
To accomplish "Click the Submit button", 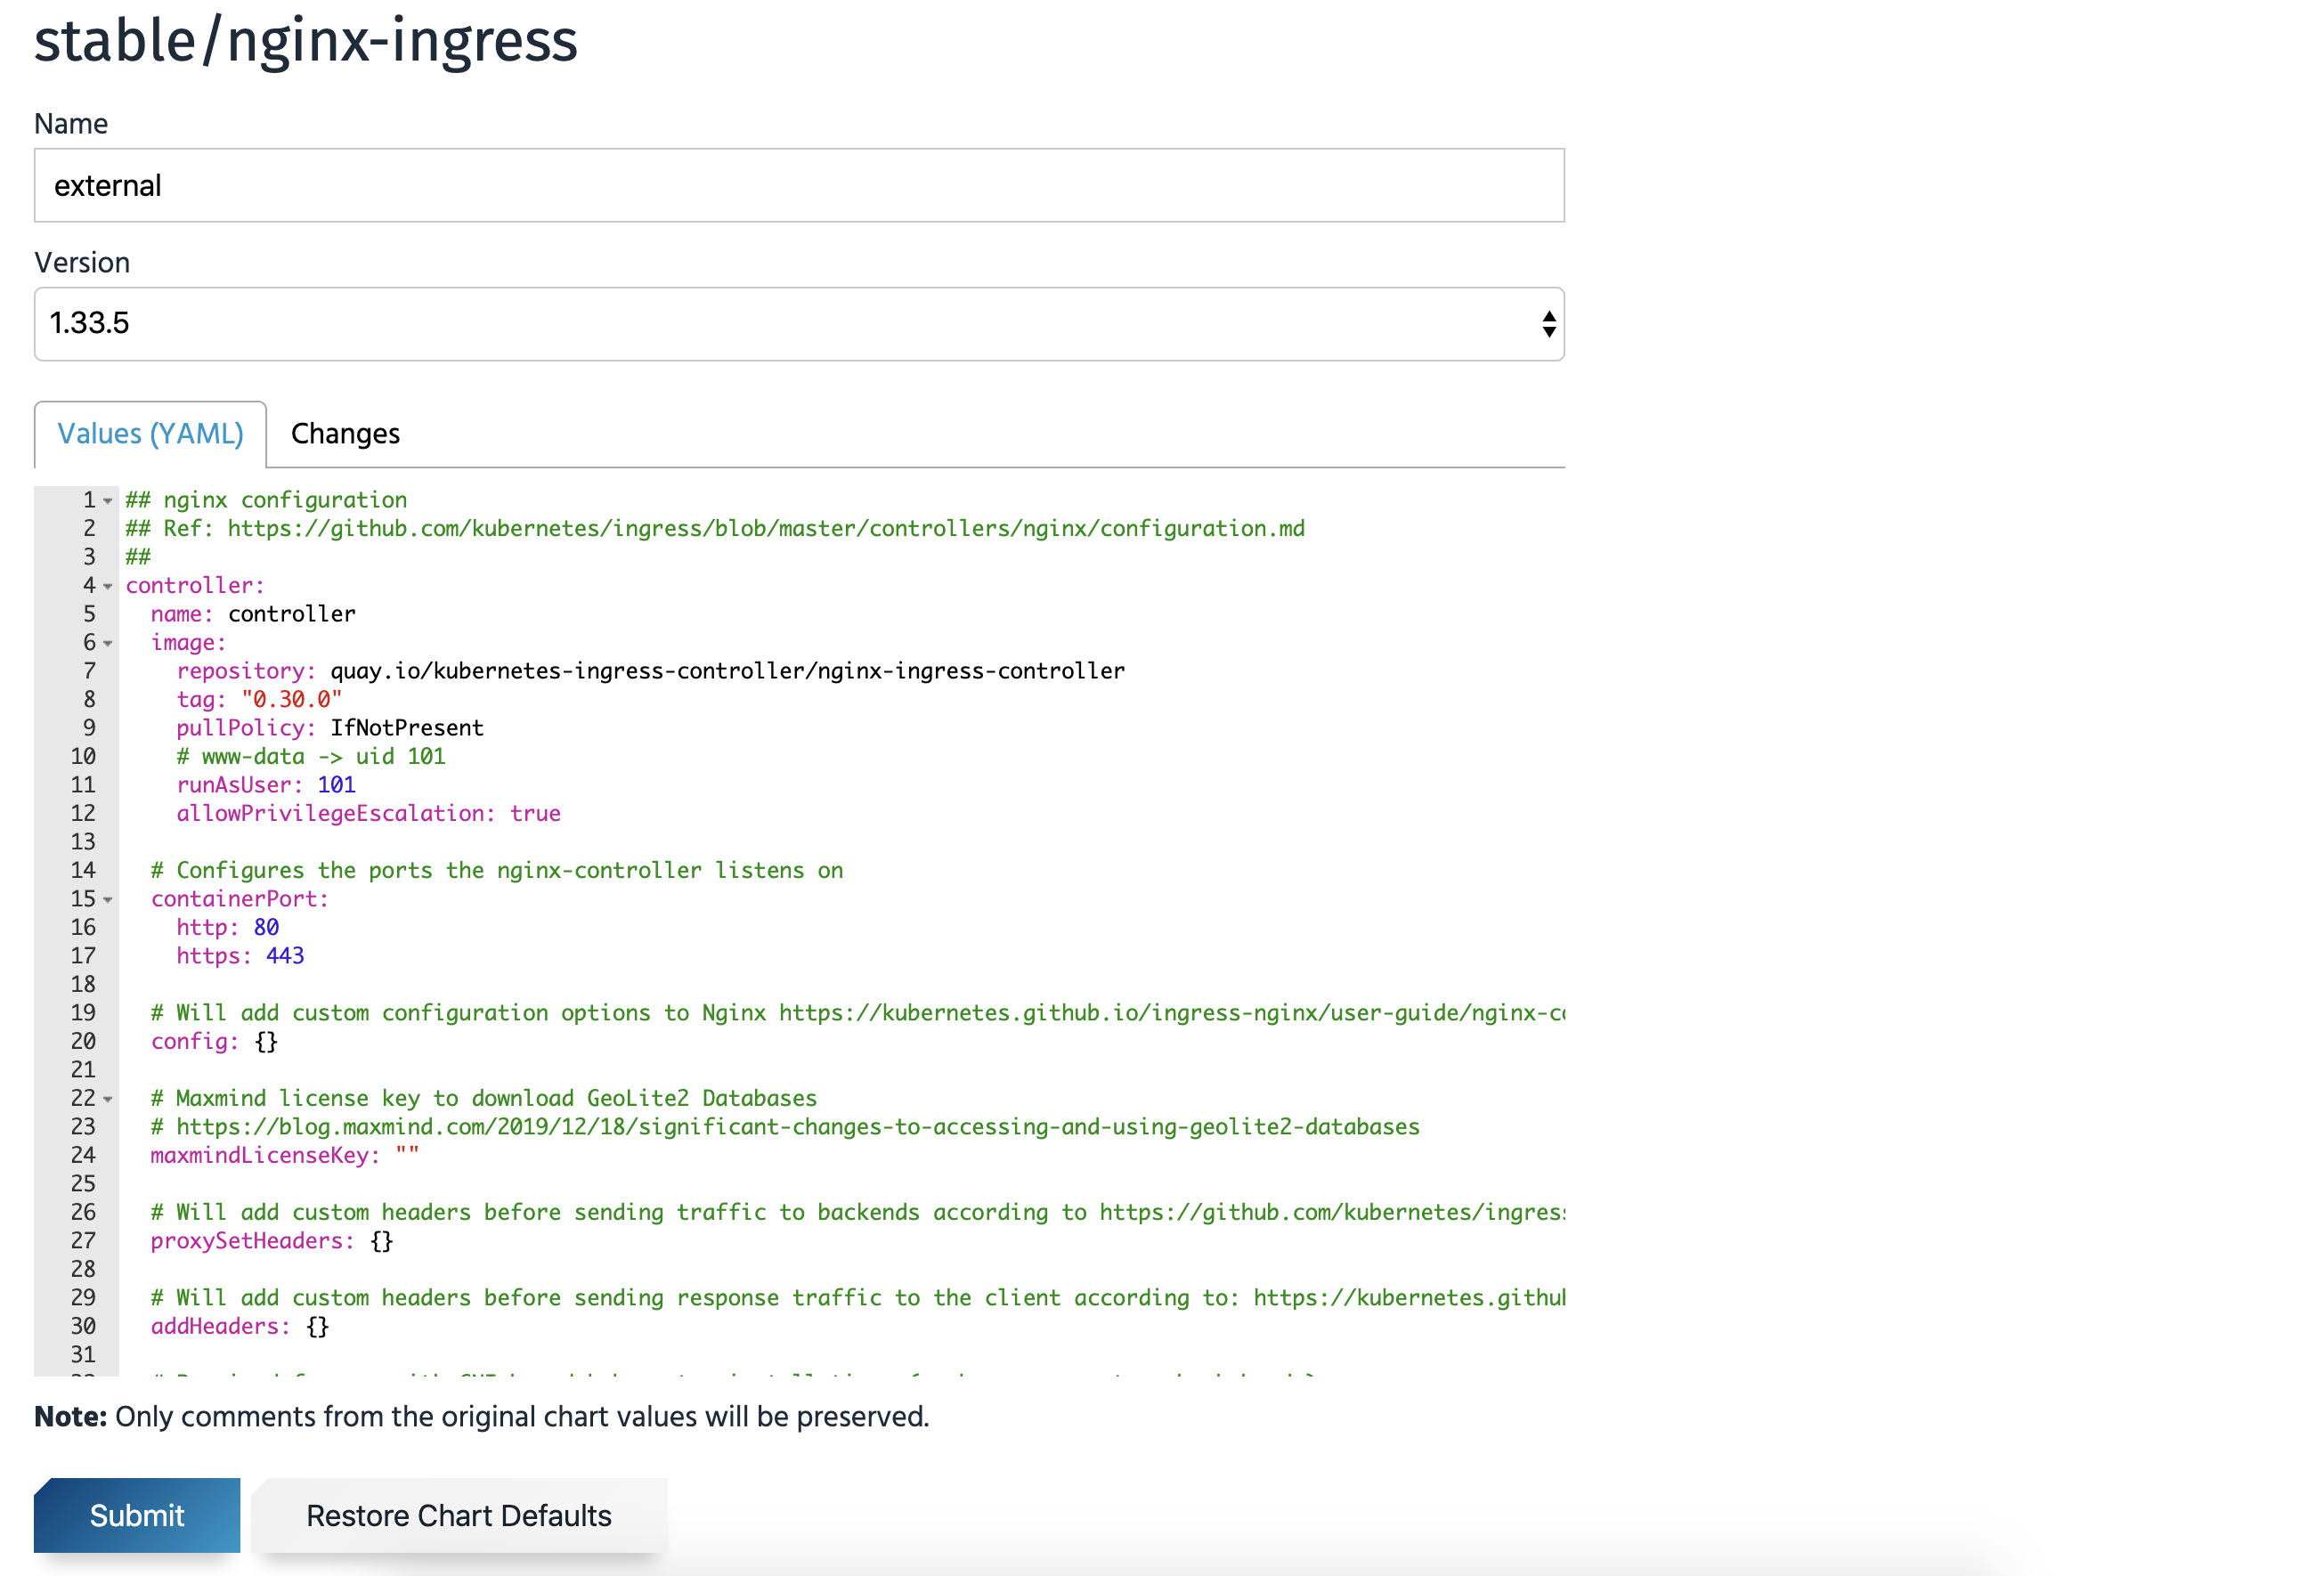I will click(x=136, y=1515).
